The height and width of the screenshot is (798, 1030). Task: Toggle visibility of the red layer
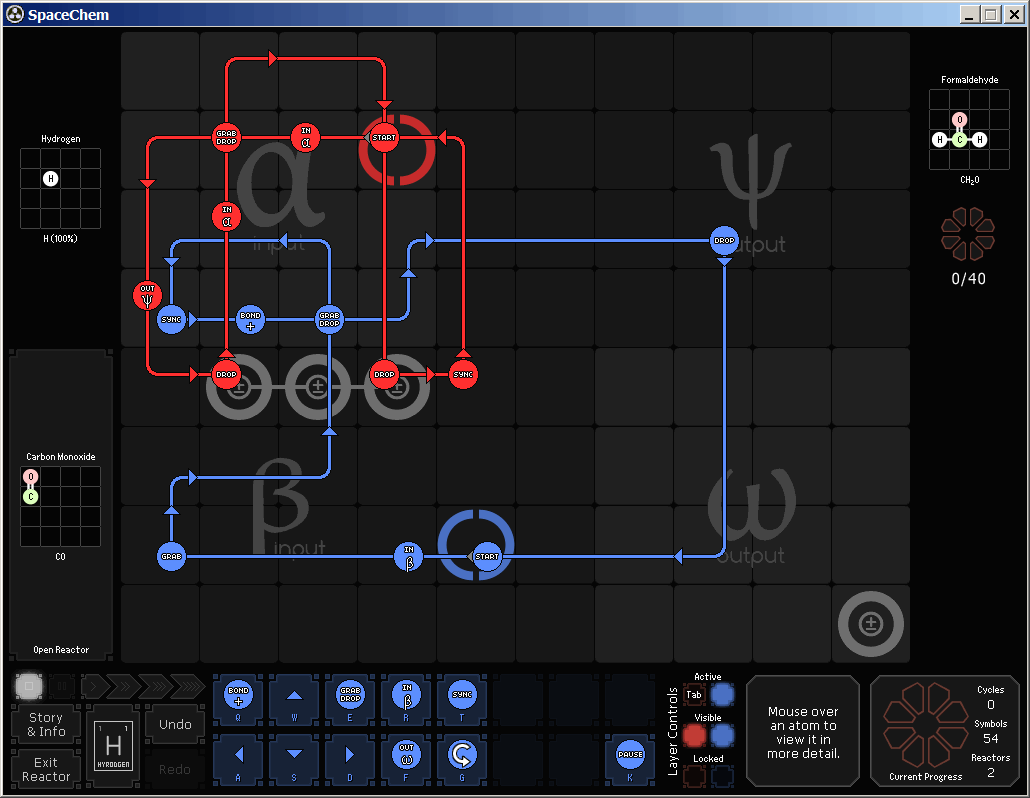695,735
